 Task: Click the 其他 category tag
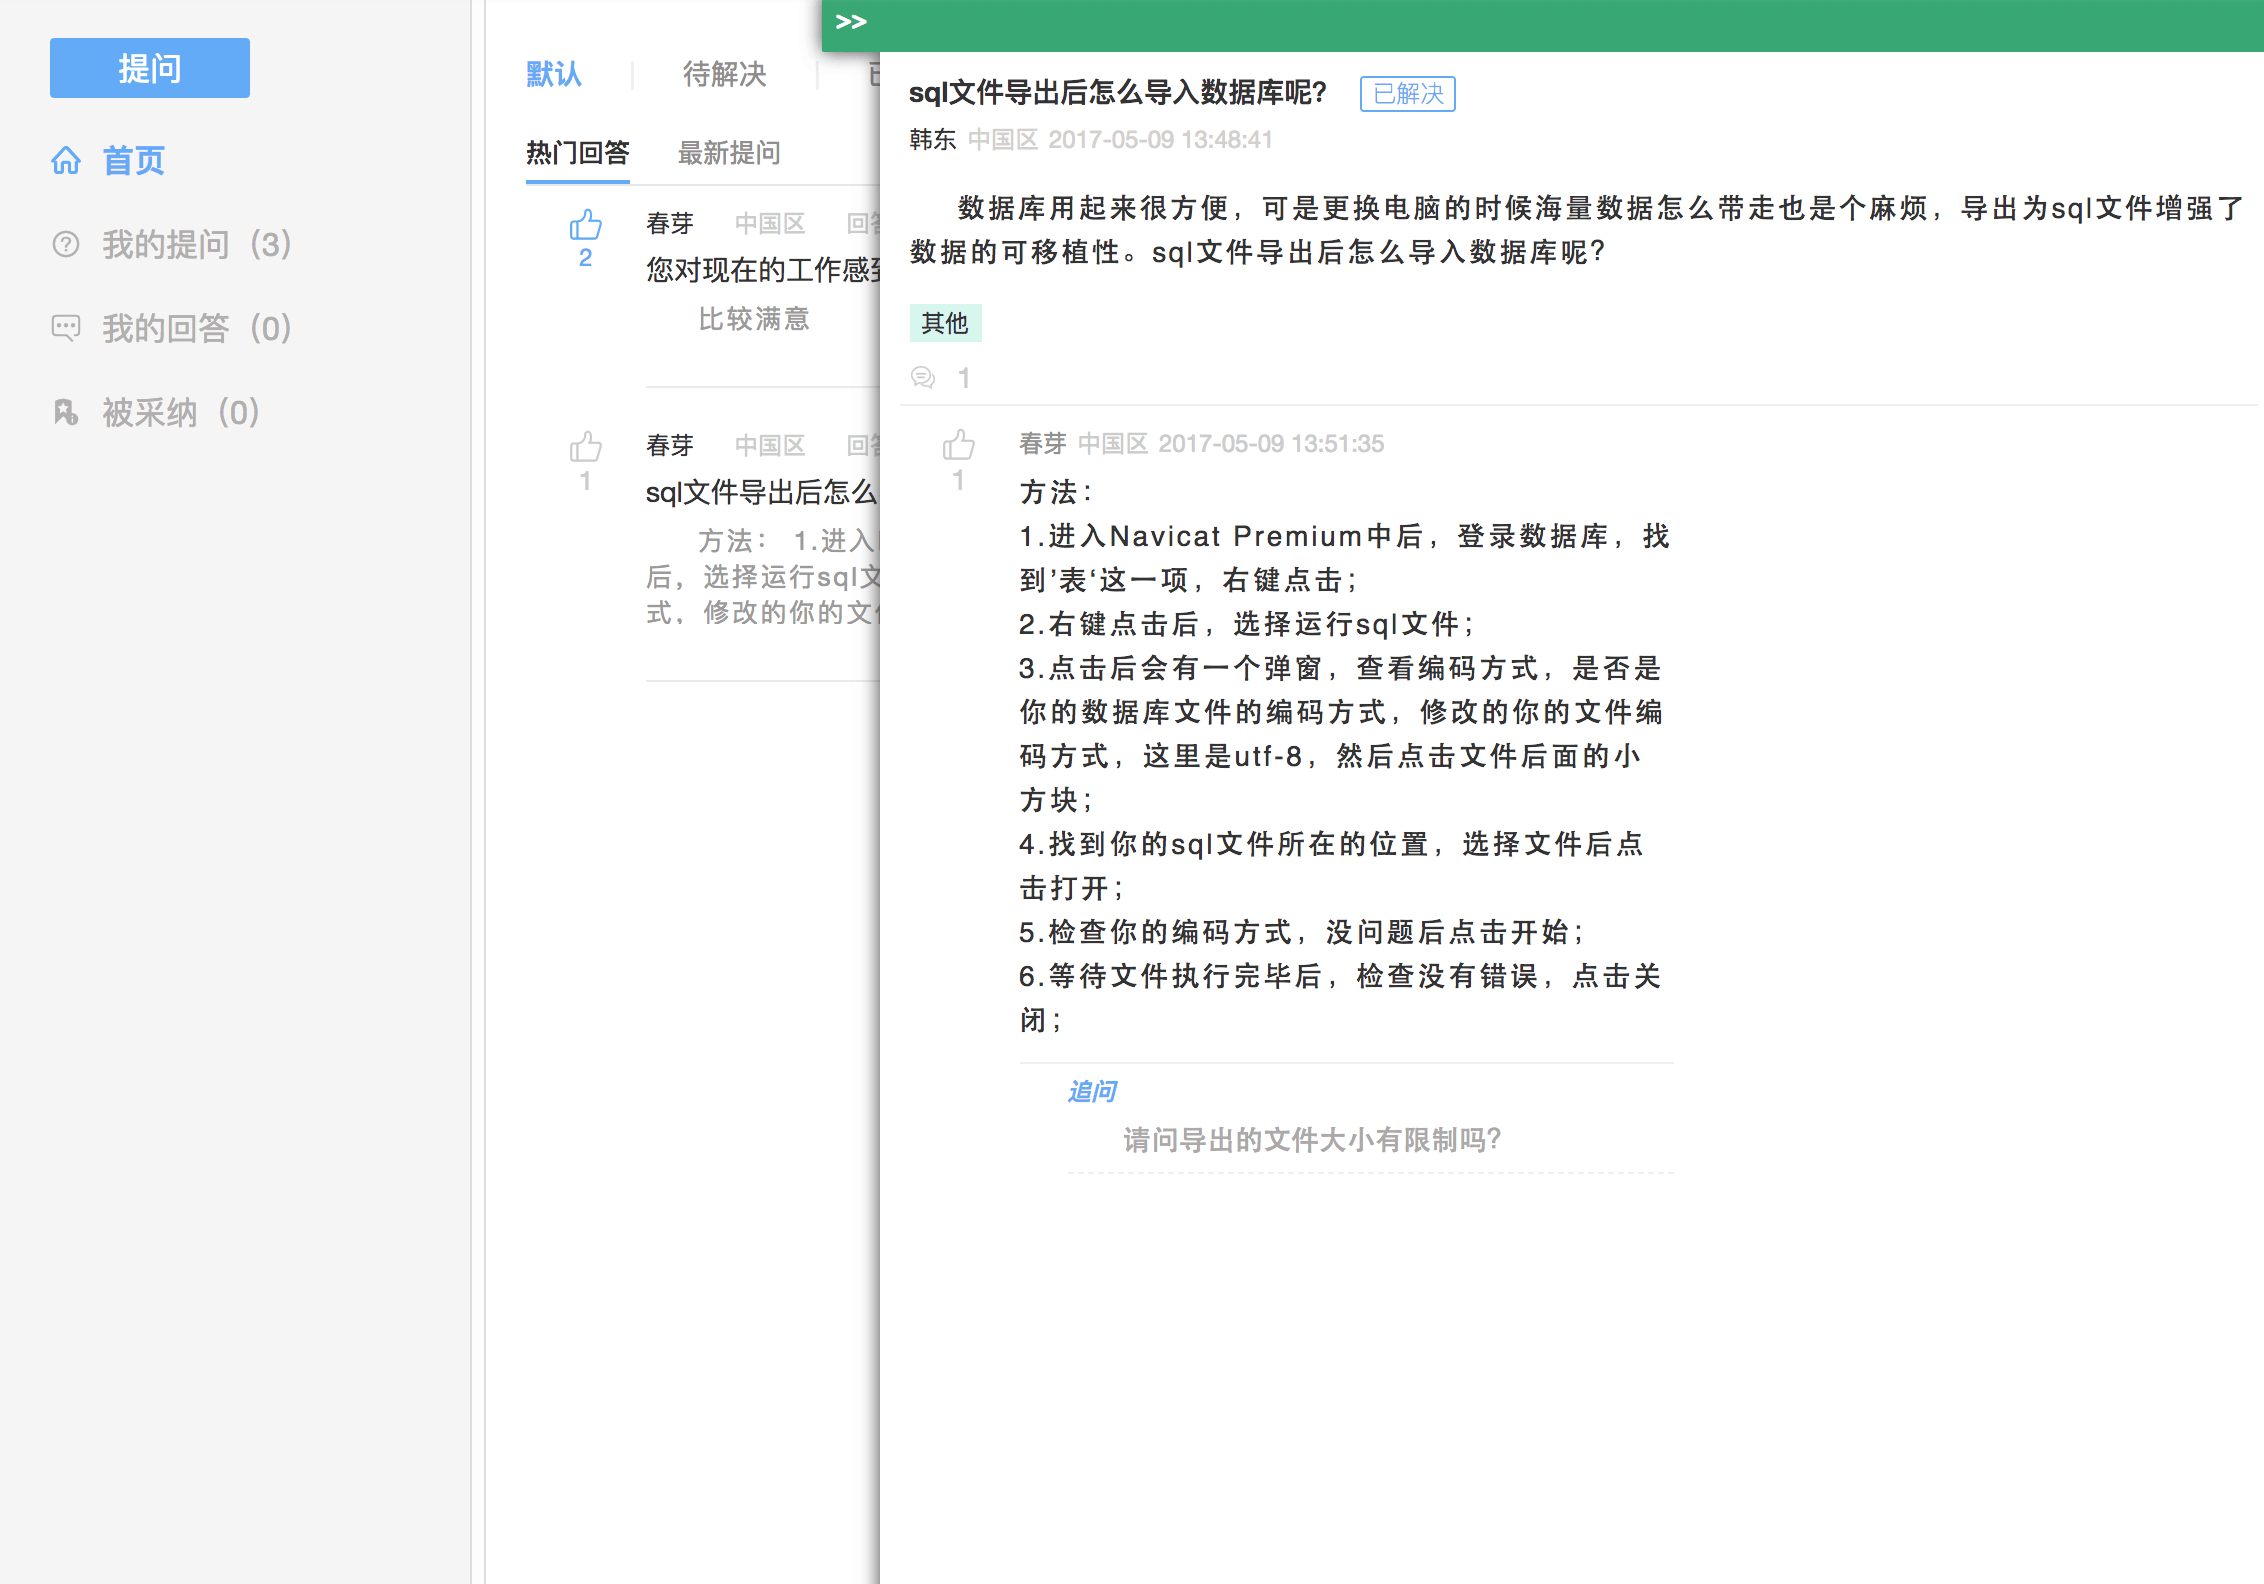click(945, 323)
